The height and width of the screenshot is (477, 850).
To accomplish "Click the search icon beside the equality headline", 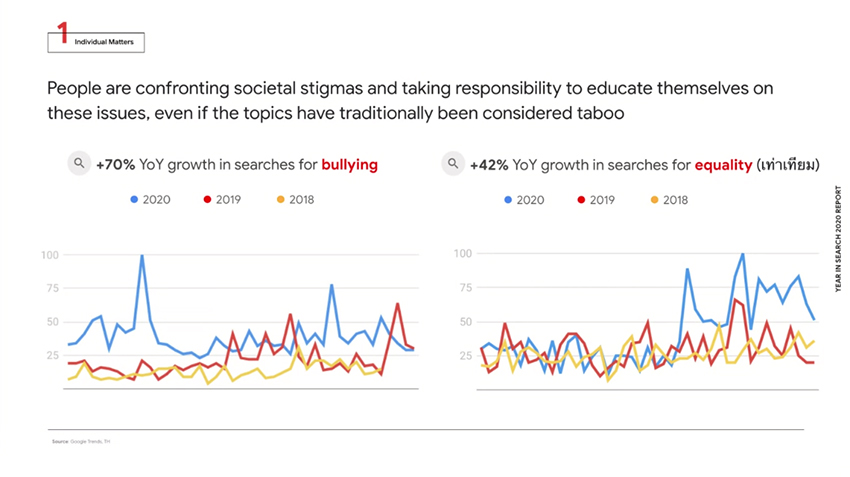I will pyautogui.click(x=453, y=164).
